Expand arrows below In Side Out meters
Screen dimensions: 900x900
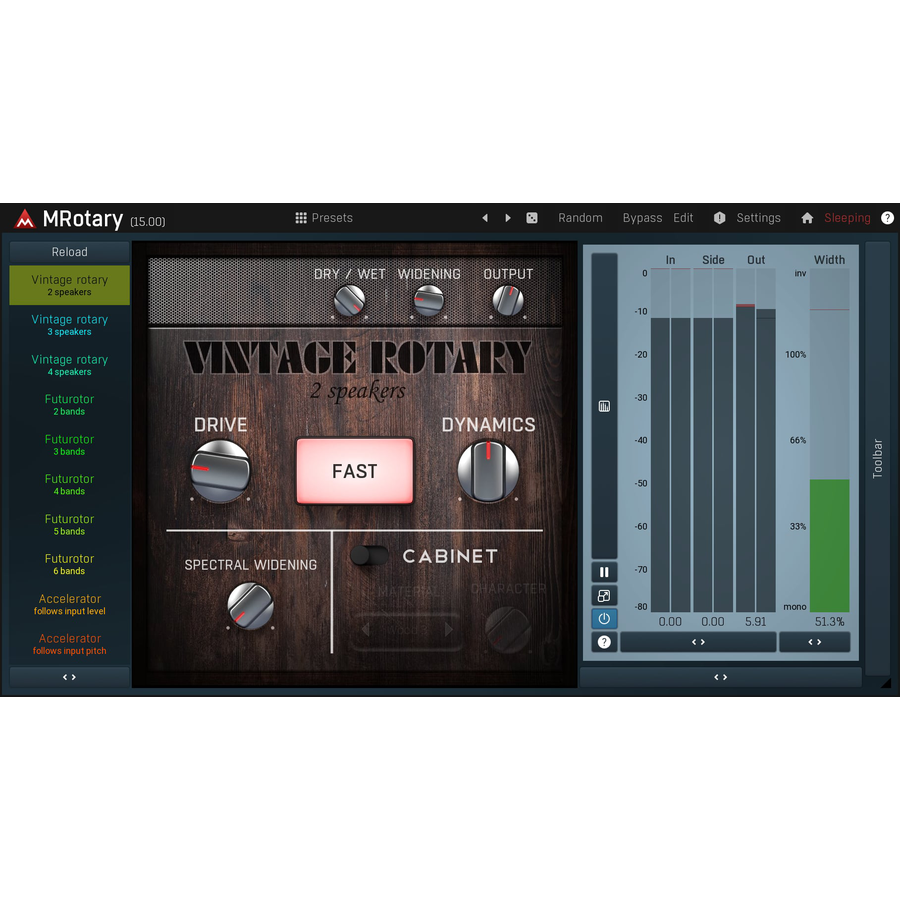coord(698,642)
